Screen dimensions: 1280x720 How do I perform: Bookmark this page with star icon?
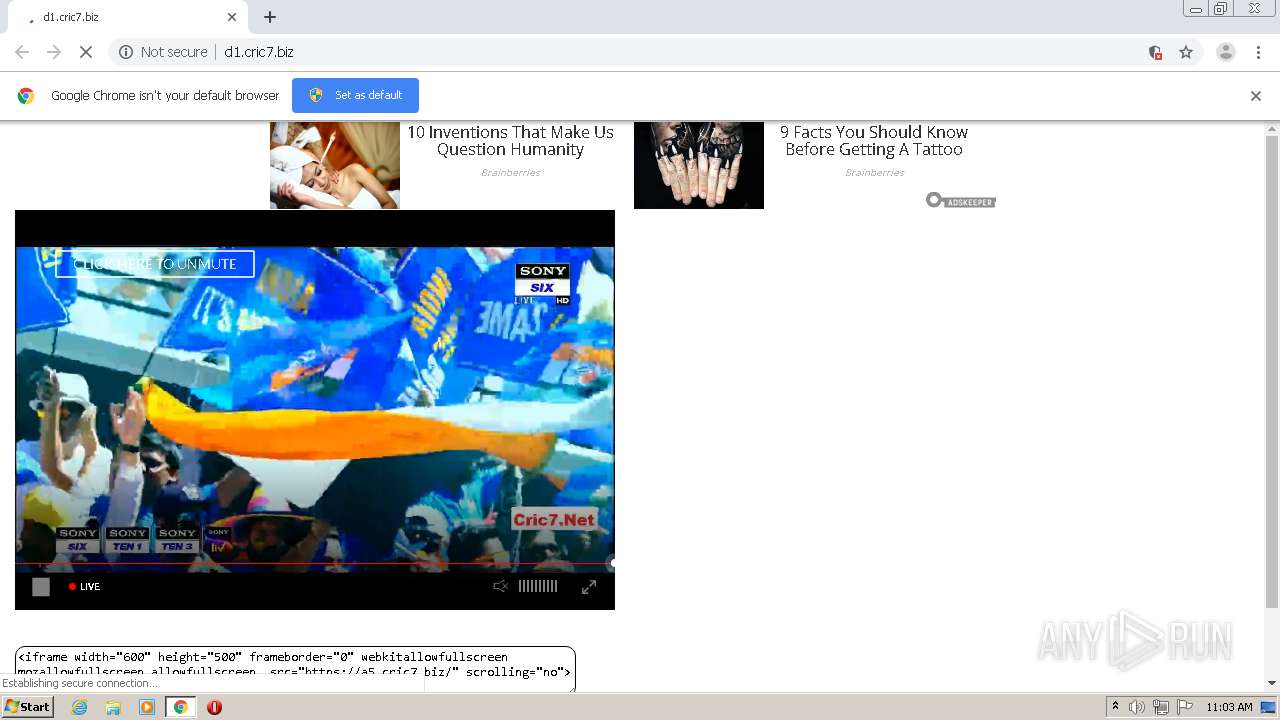tap(1186, 52)
